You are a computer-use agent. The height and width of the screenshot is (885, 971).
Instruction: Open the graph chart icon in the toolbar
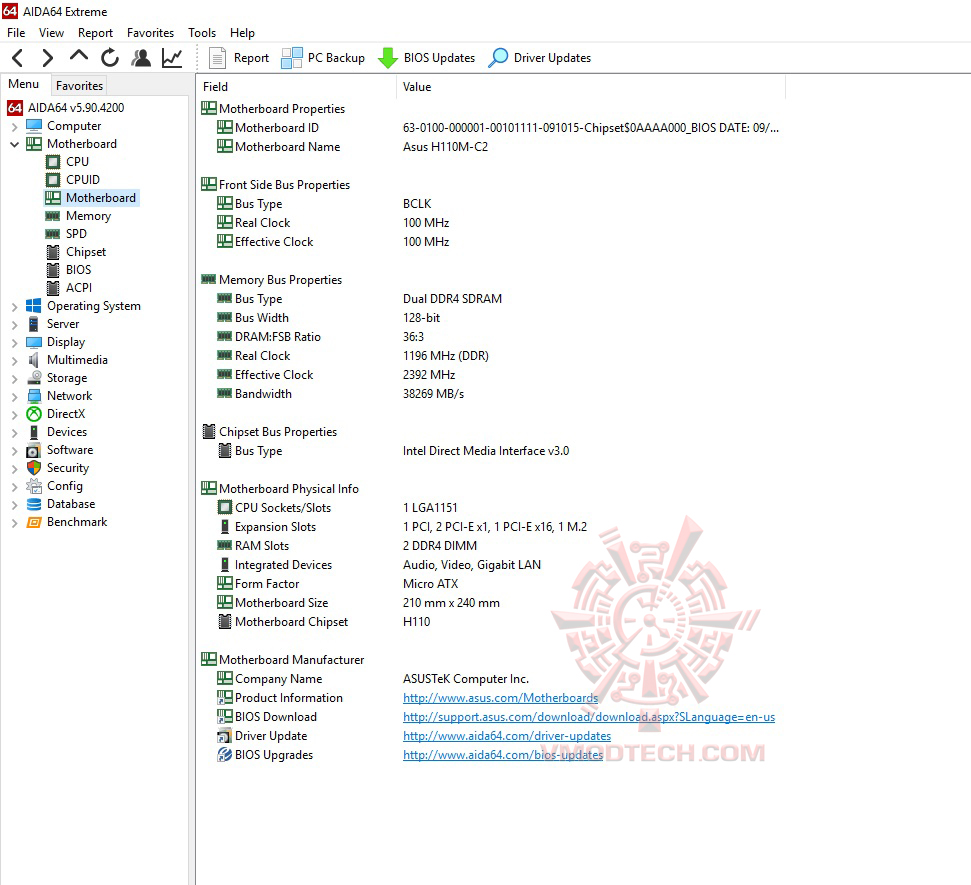[x=172, y=58]
